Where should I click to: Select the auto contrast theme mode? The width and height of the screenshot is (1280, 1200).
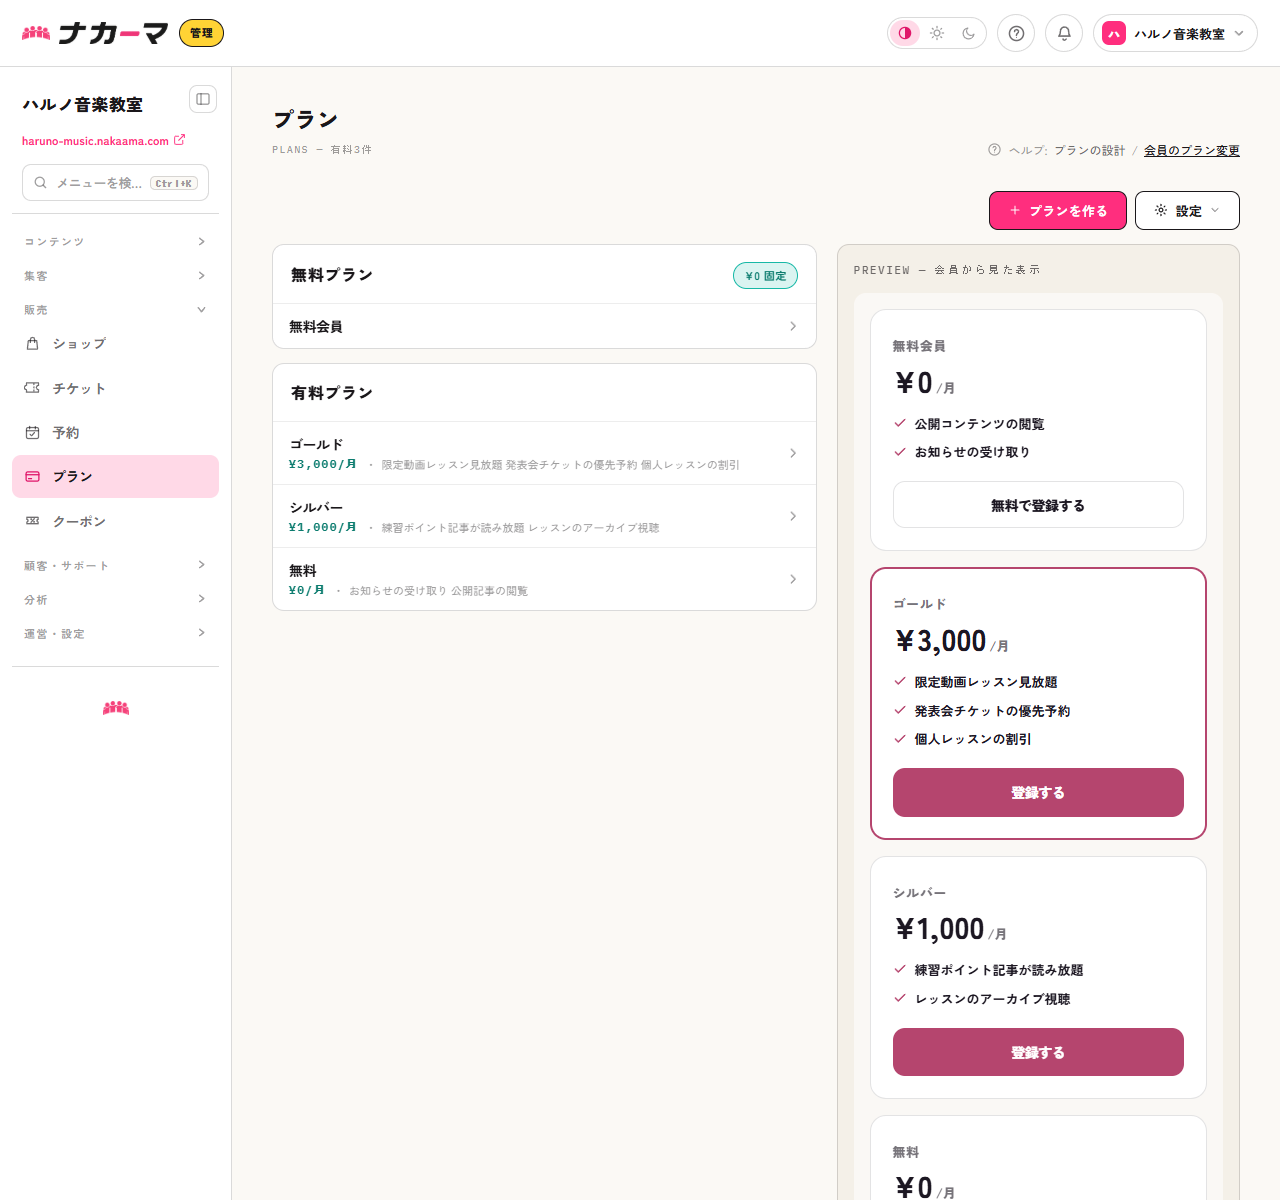tap(905, 33)
